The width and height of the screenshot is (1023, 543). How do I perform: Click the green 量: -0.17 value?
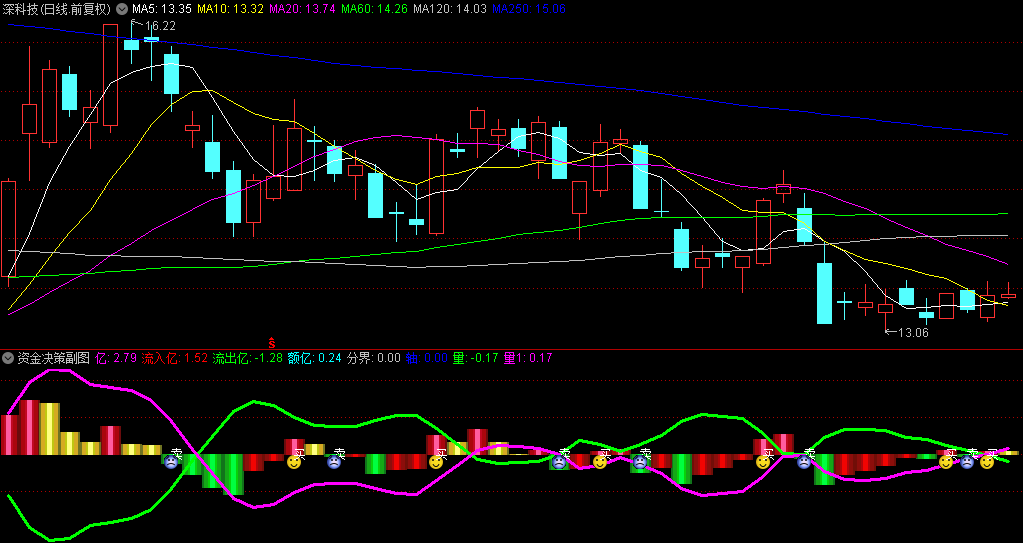coord(476,358)
